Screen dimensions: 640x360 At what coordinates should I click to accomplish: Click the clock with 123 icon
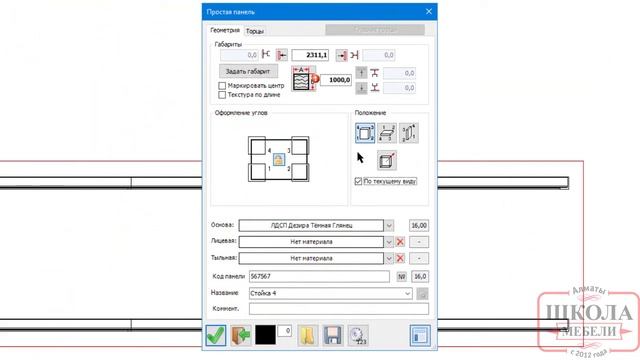tap(358, 335)
